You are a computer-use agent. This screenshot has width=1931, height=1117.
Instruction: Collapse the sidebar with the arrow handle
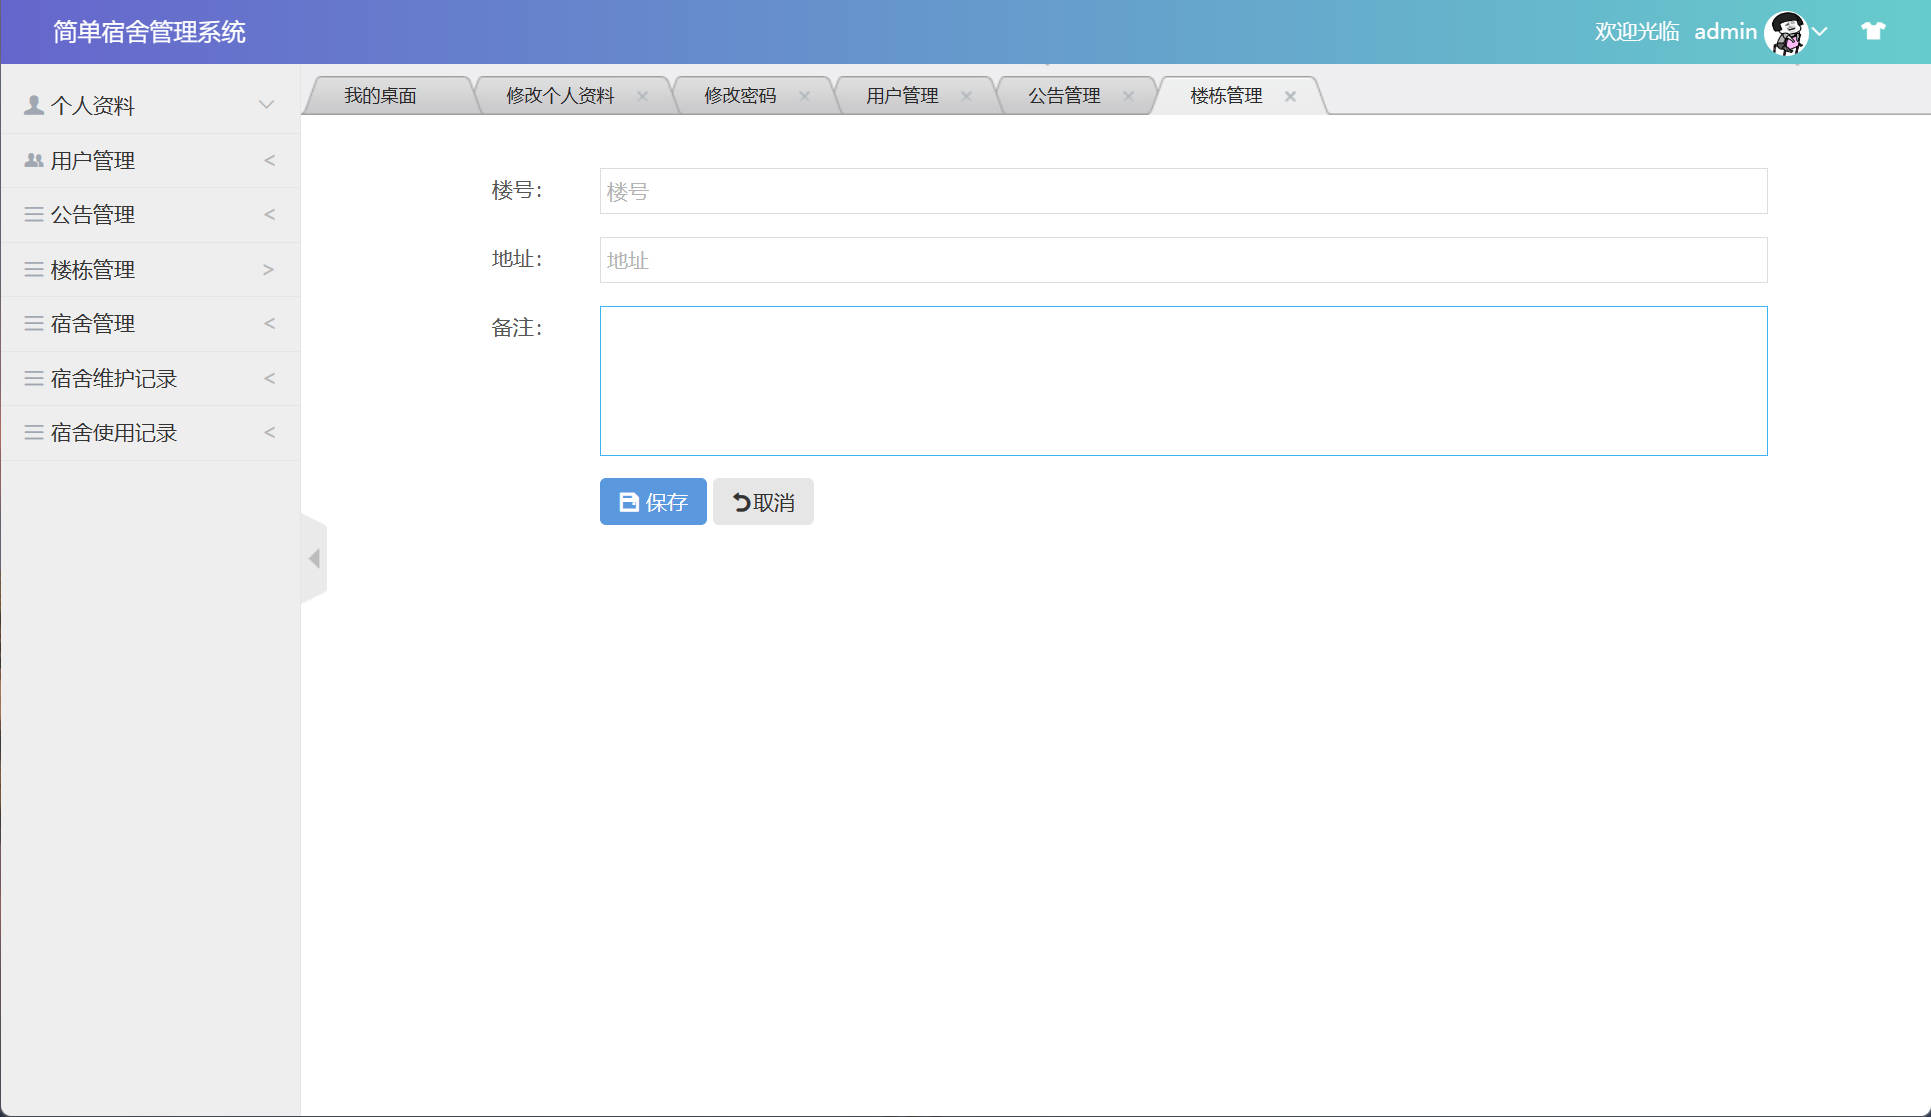[x=314, y=558]
